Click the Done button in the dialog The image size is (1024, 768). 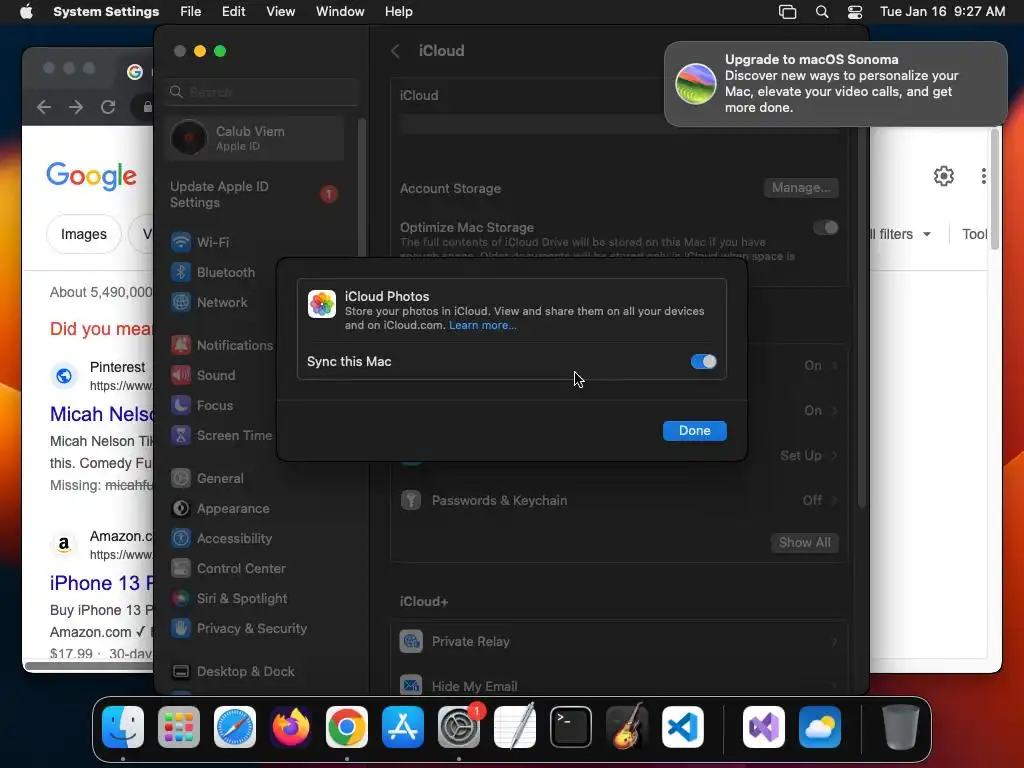pos(694,431)
